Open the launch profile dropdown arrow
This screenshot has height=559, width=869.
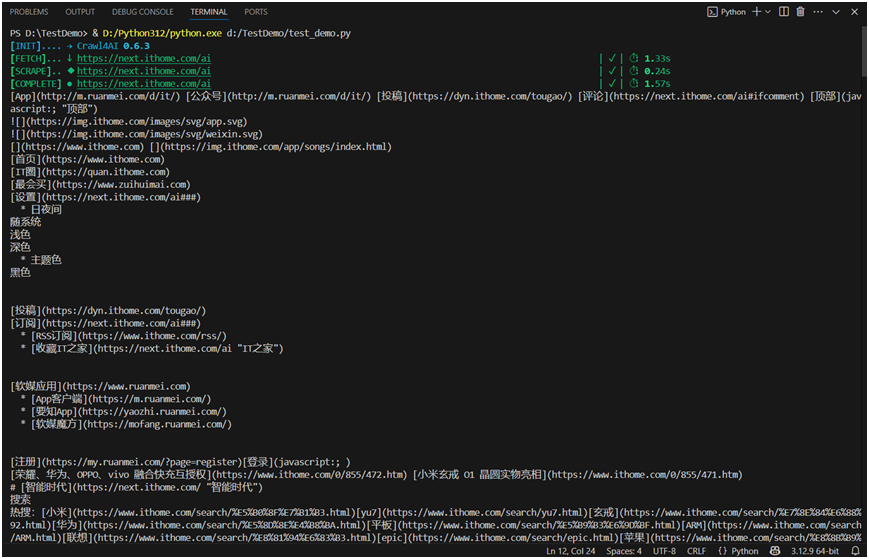768,12
